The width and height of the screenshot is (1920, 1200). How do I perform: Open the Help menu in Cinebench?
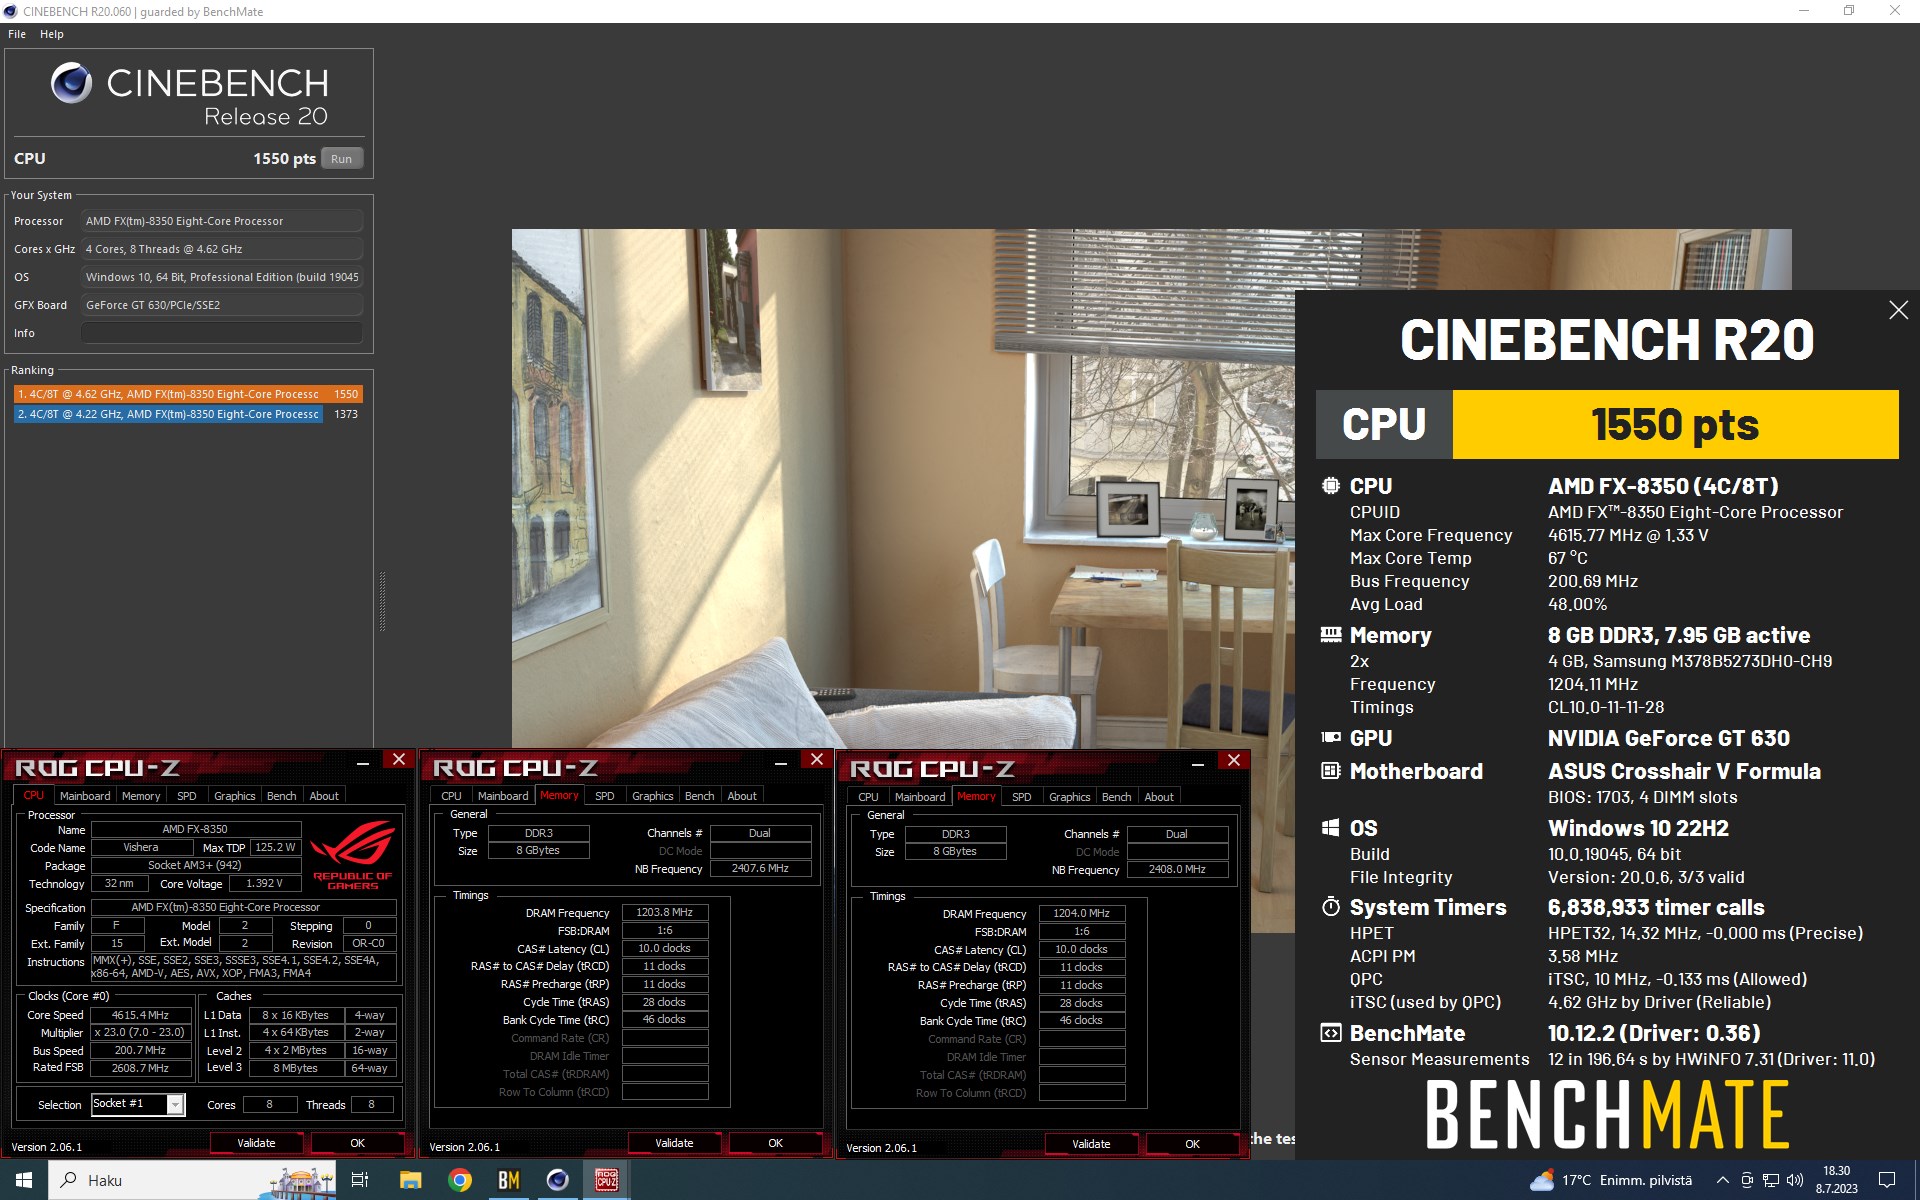point(52,34)
